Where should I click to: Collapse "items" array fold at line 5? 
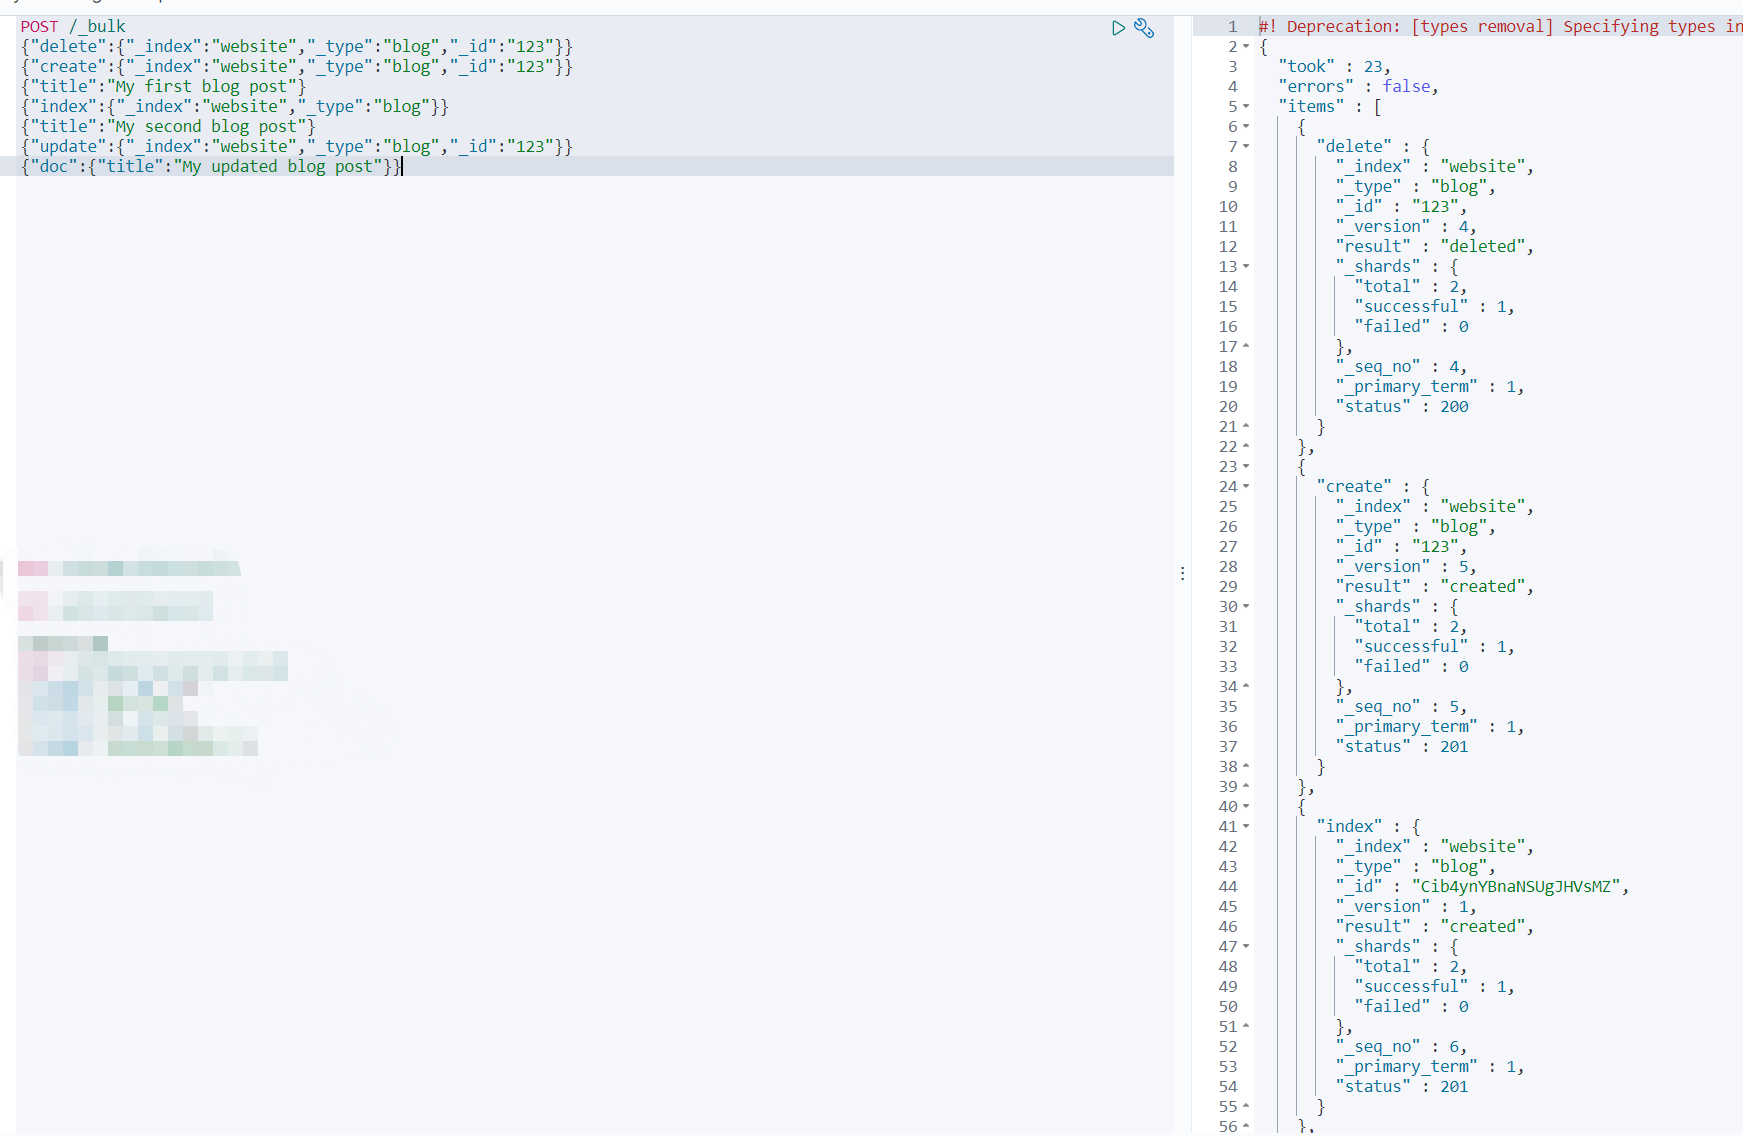click(x=1246, y=106)
